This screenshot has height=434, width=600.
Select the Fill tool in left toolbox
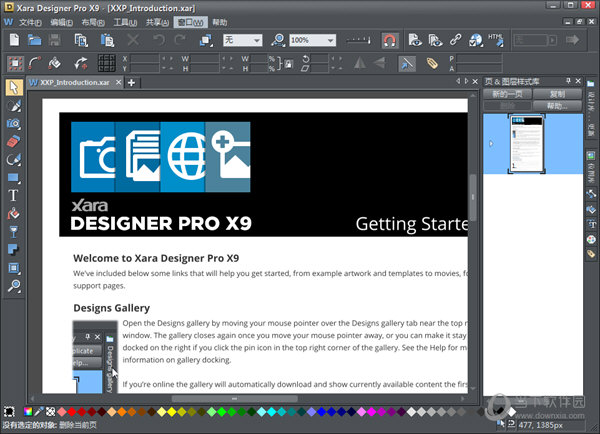pos(13,214)
